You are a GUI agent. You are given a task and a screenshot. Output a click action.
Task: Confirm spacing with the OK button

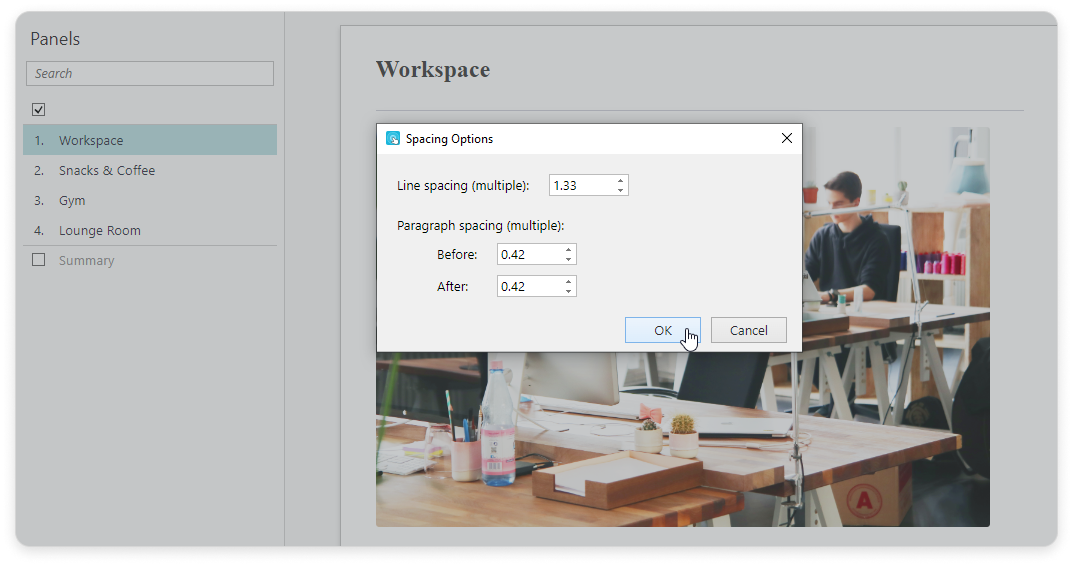click(x=662, y=330)
